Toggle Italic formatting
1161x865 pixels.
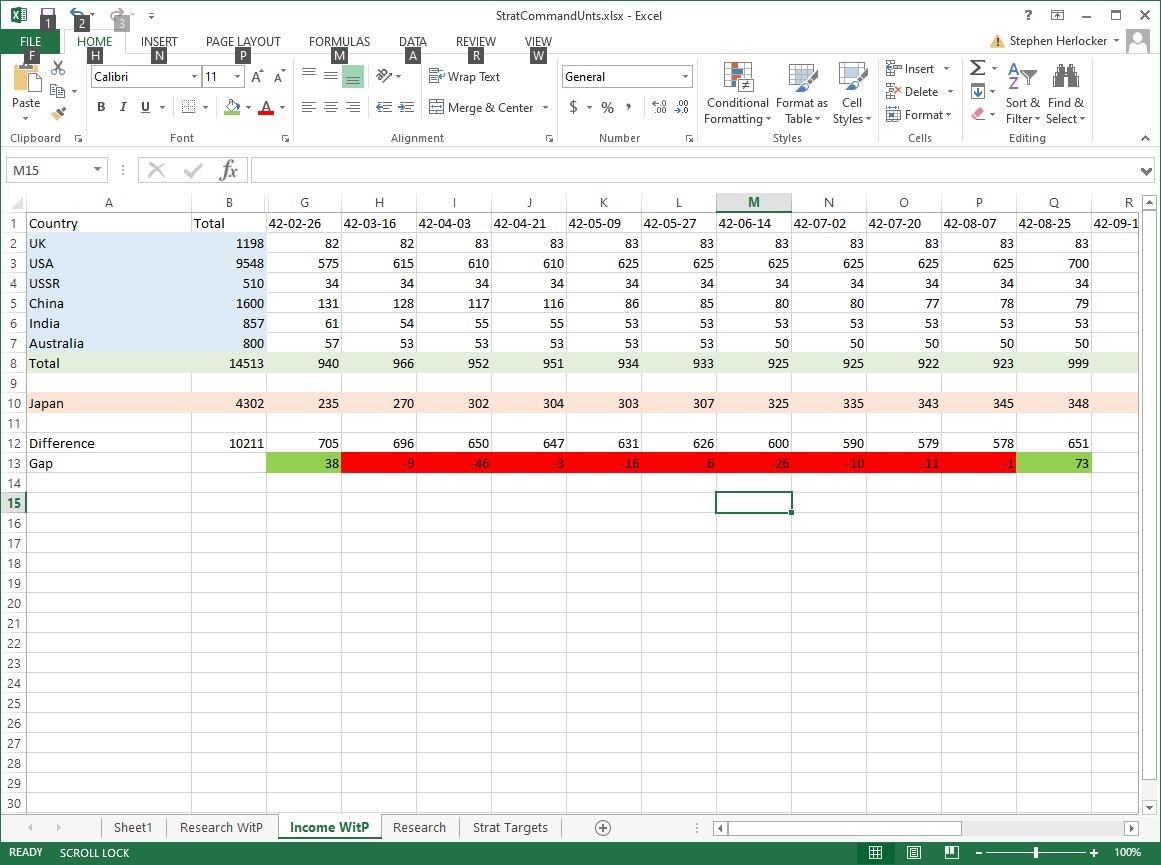point(123,107)
